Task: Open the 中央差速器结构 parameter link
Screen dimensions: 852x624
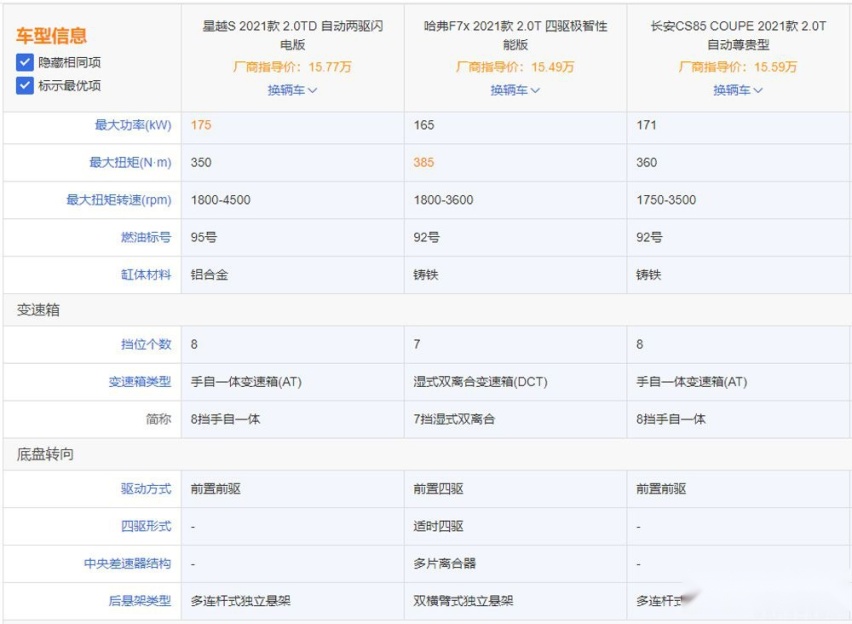Action: 128,563
